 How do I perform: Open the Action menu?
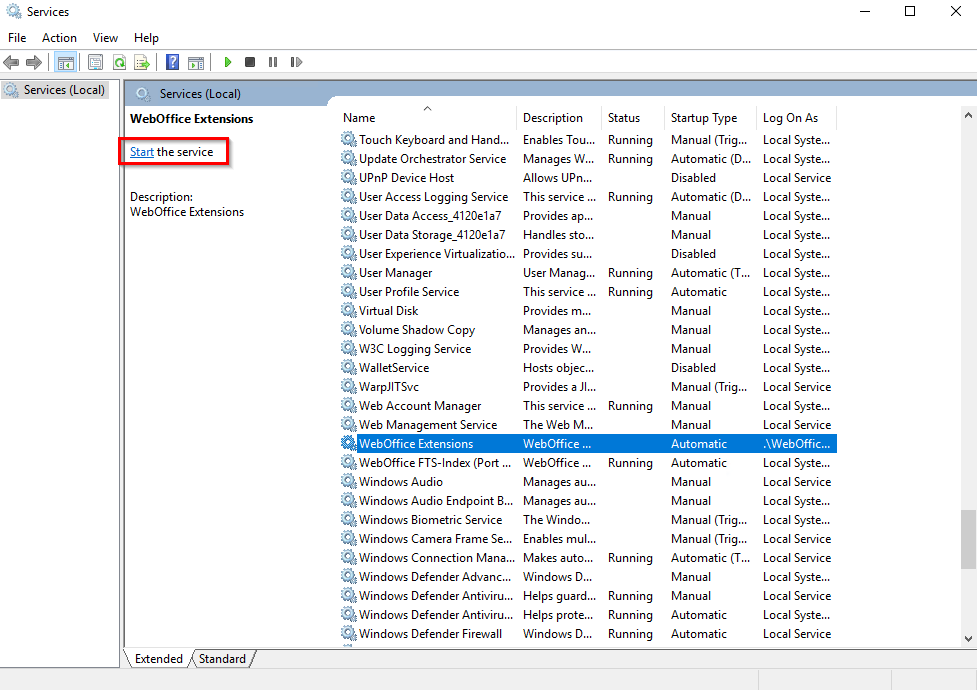click(59, 37)
